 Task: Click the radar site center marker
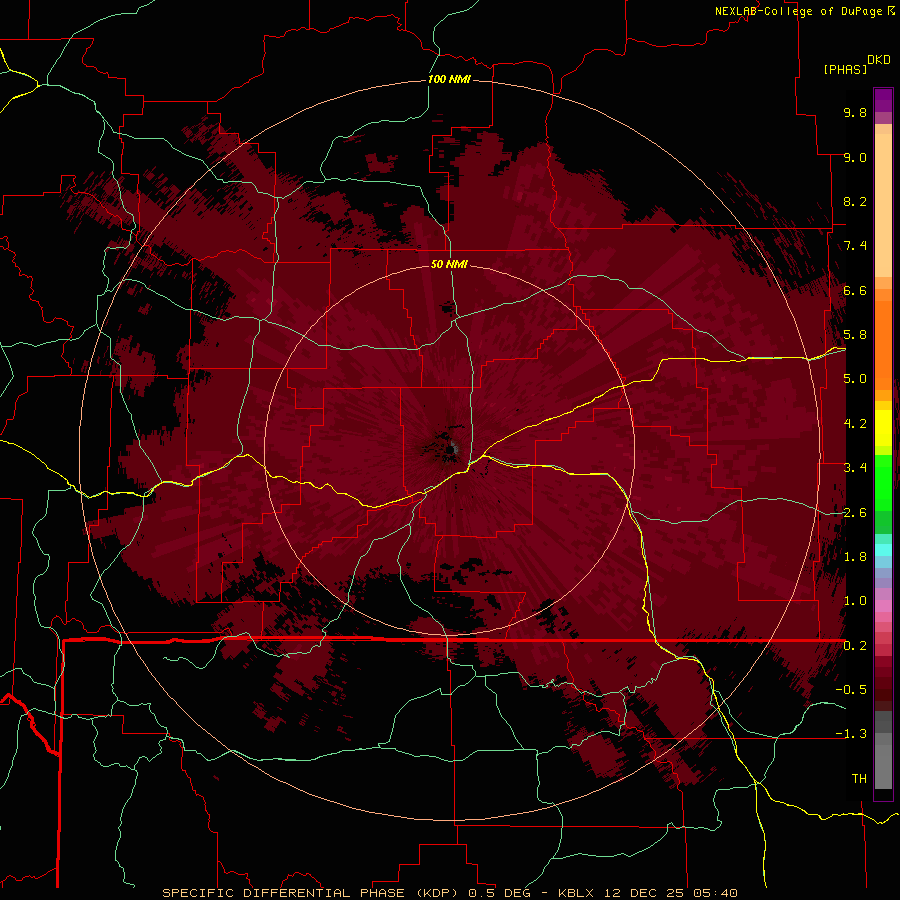(451, 449)
